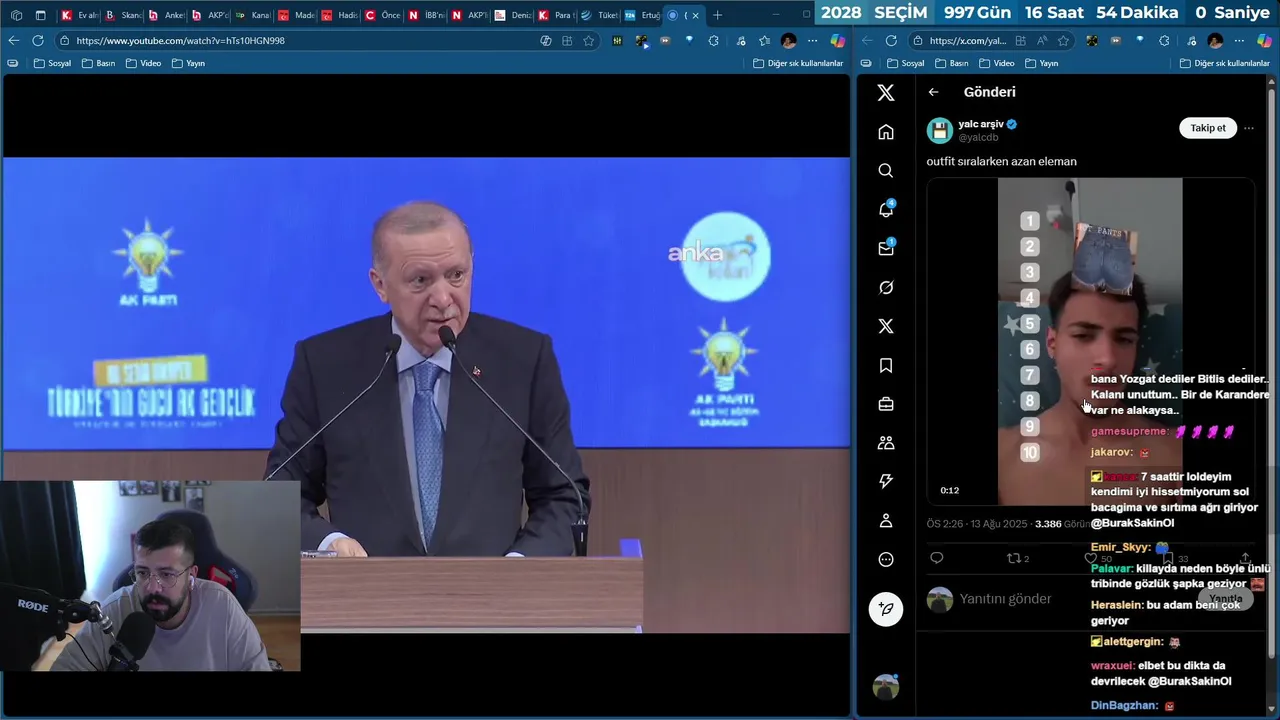1280x720 pixels.
Task: Open post options three-dot menu
Action: click(x=1248, y=128)
